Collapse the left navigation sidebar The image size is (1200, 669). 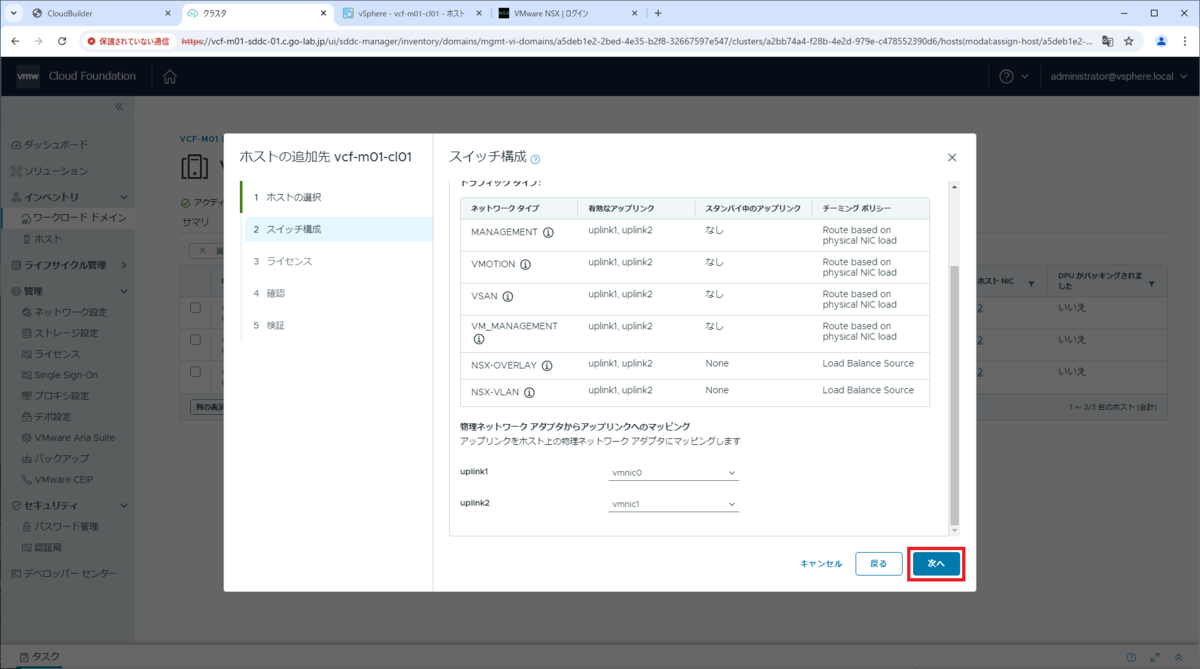pyautogui.click(x=119, y=106)
